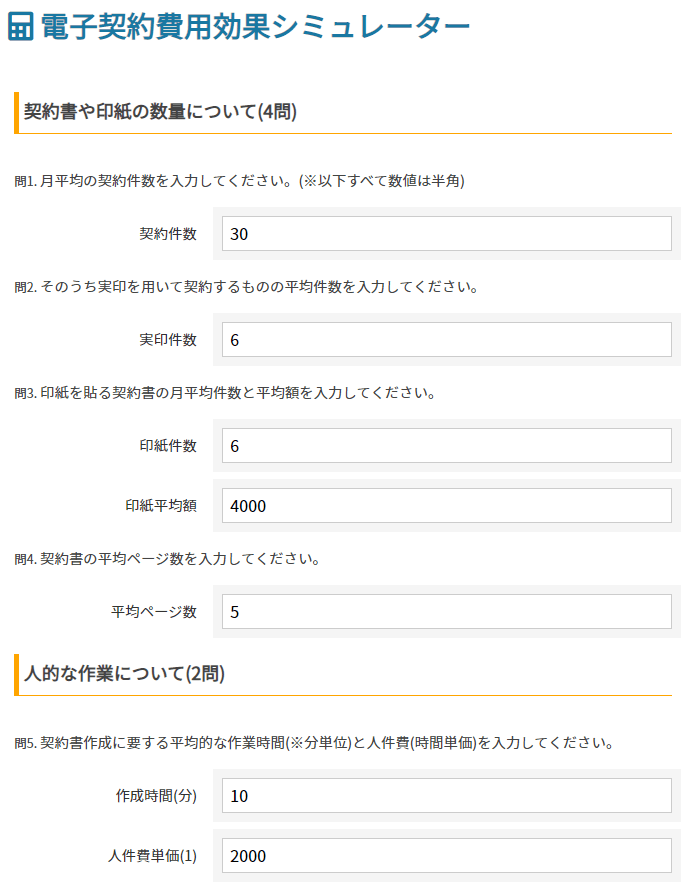This screenshot has height=891, width=690.
Task: Select the 印紙件数 input field
Action: coord(446,446)
